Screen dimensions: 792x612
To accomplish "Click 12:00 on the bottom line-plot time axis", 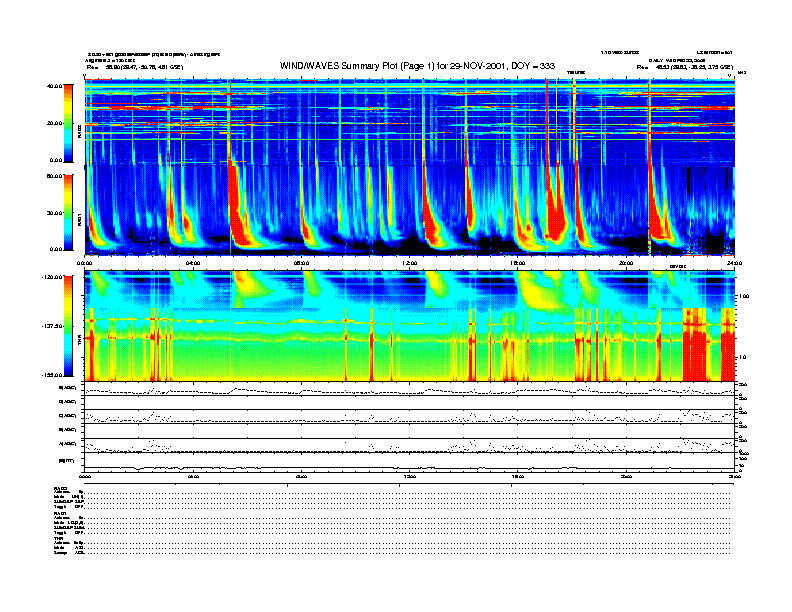I will click(409, 476).
